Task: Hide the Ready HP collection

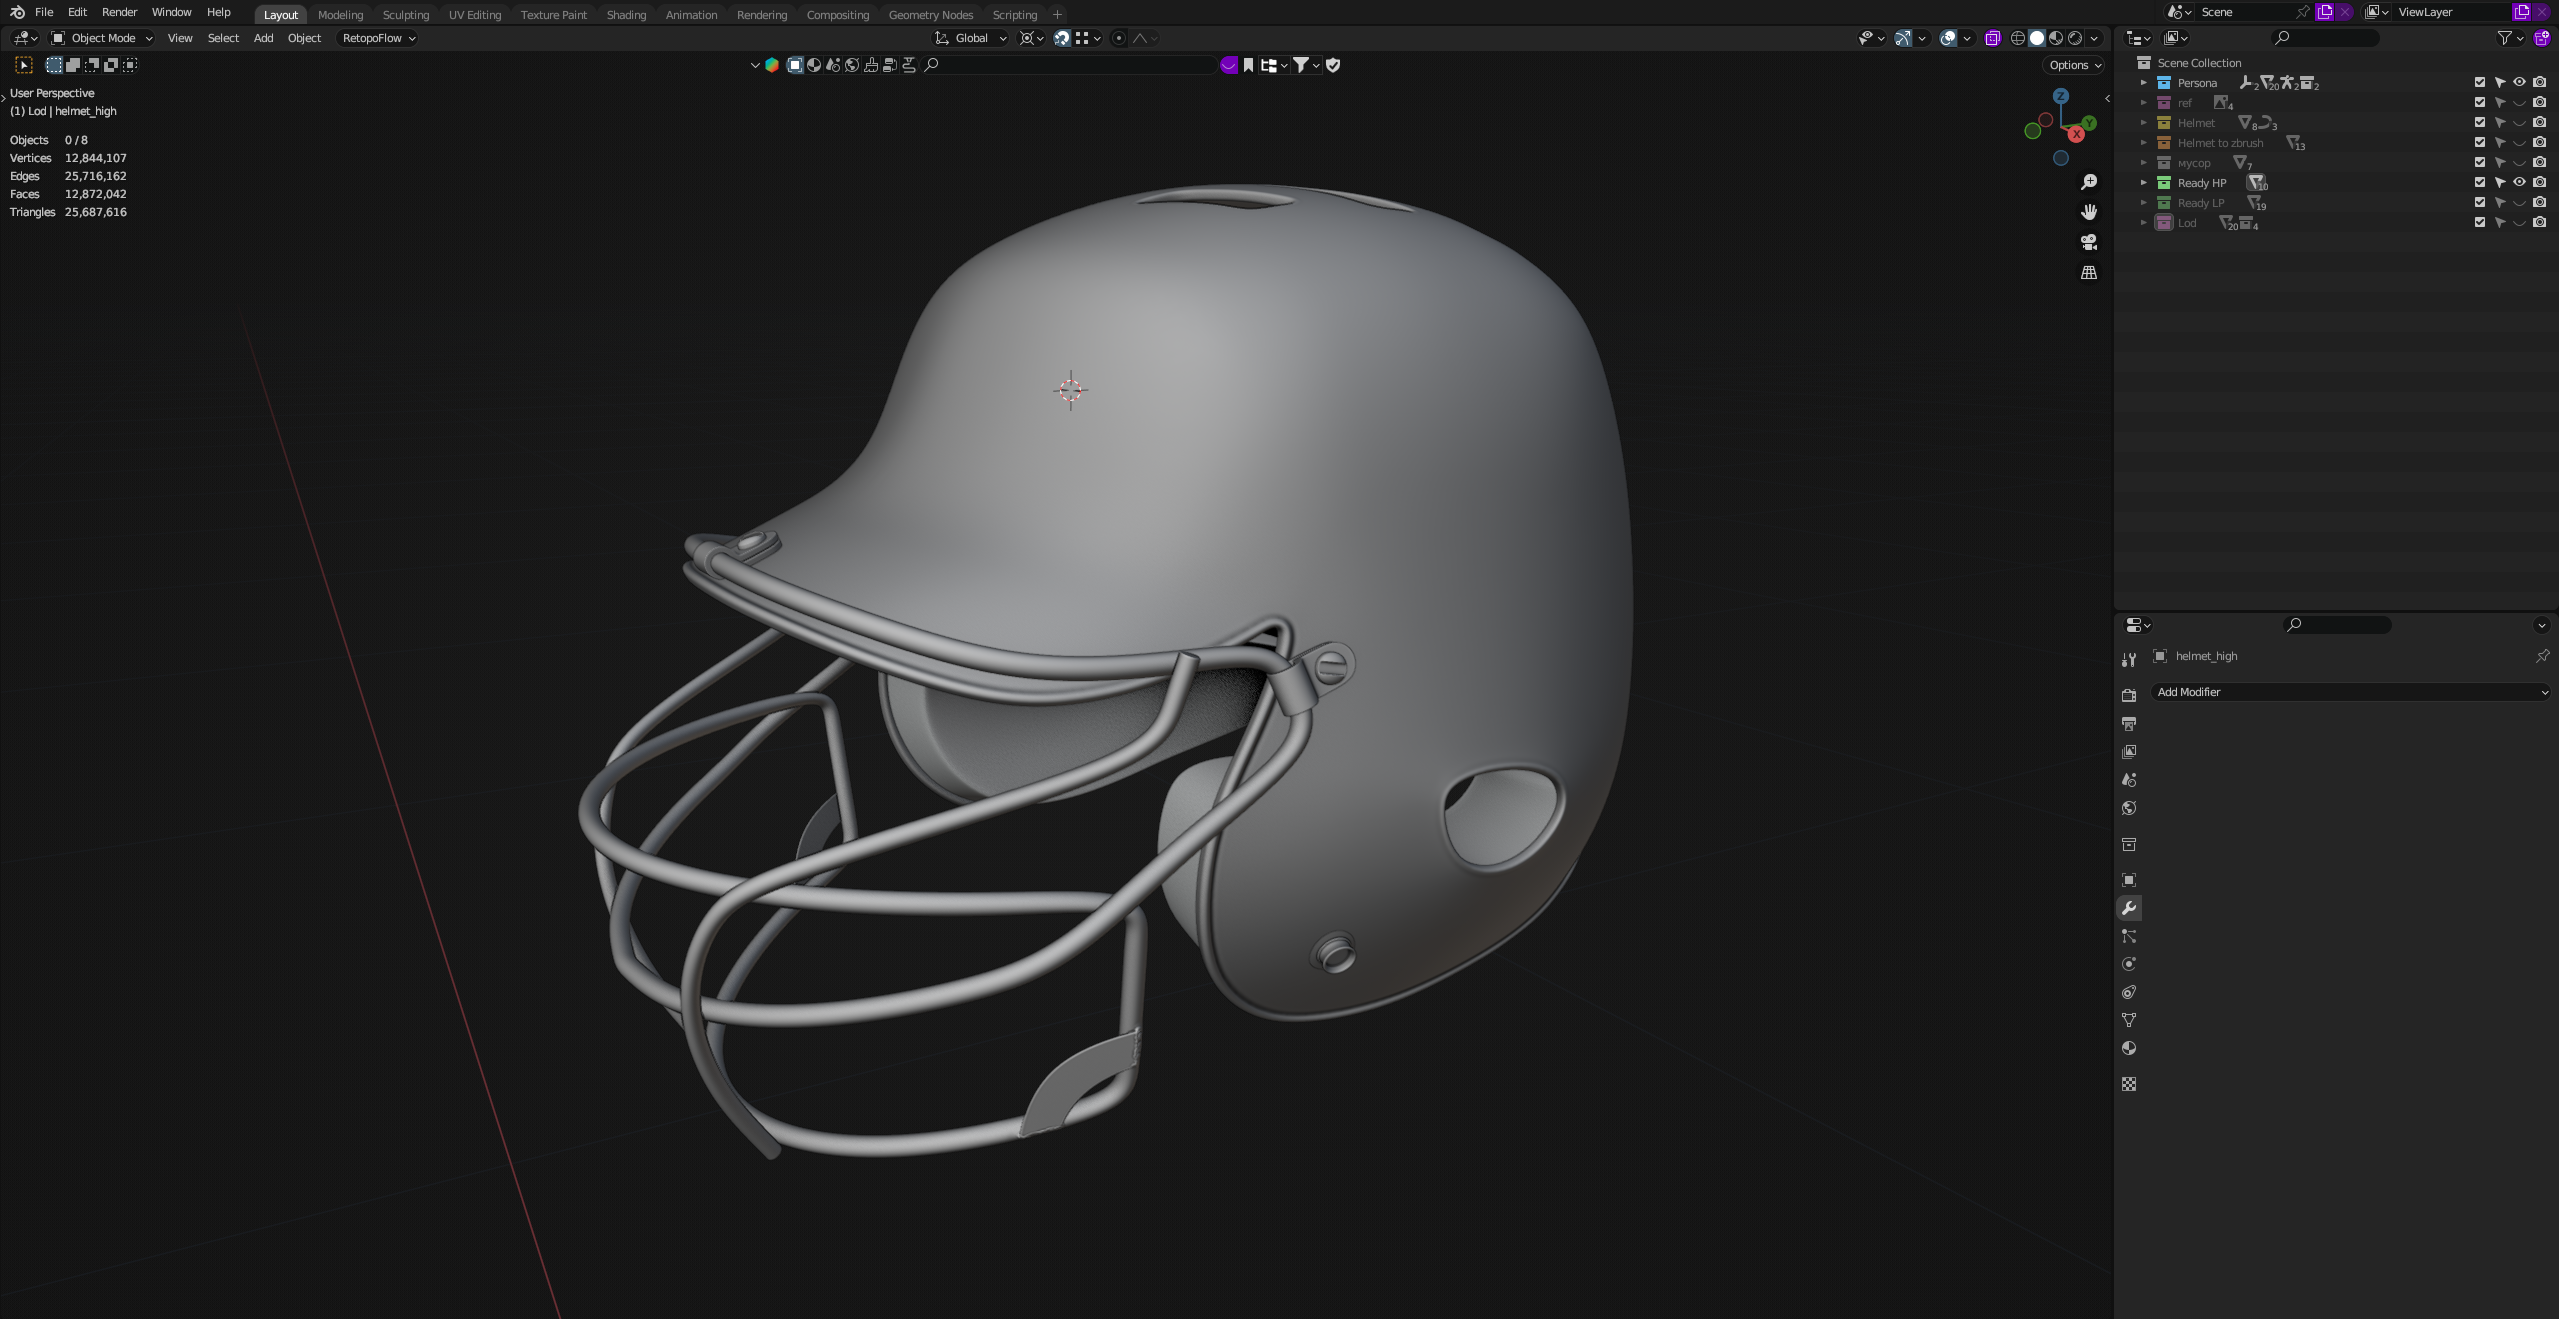Action: tap(2519, 182)
